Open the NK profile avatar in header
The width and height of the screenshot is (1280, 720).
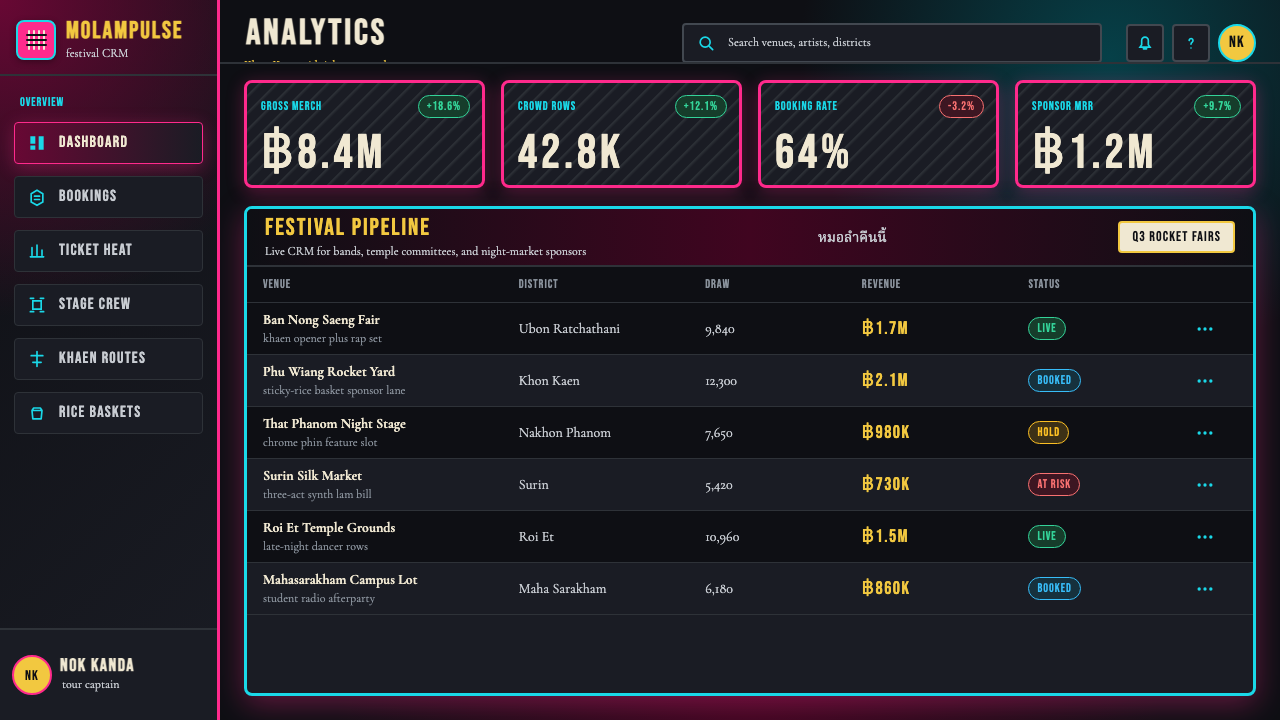pos(1237,43)
